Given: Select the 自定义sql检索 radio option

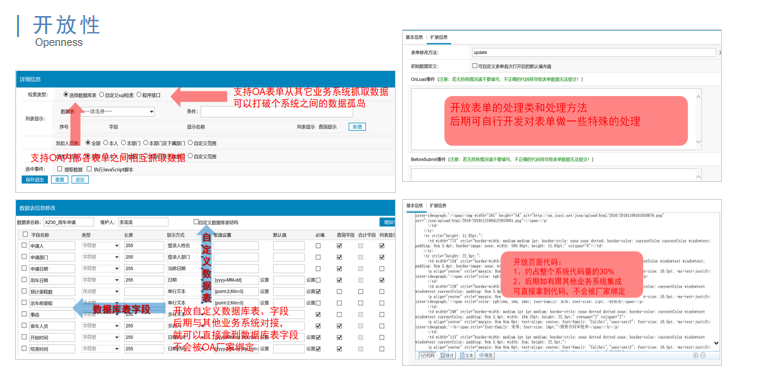Looking at the screenshot, I should coord(102,95).
